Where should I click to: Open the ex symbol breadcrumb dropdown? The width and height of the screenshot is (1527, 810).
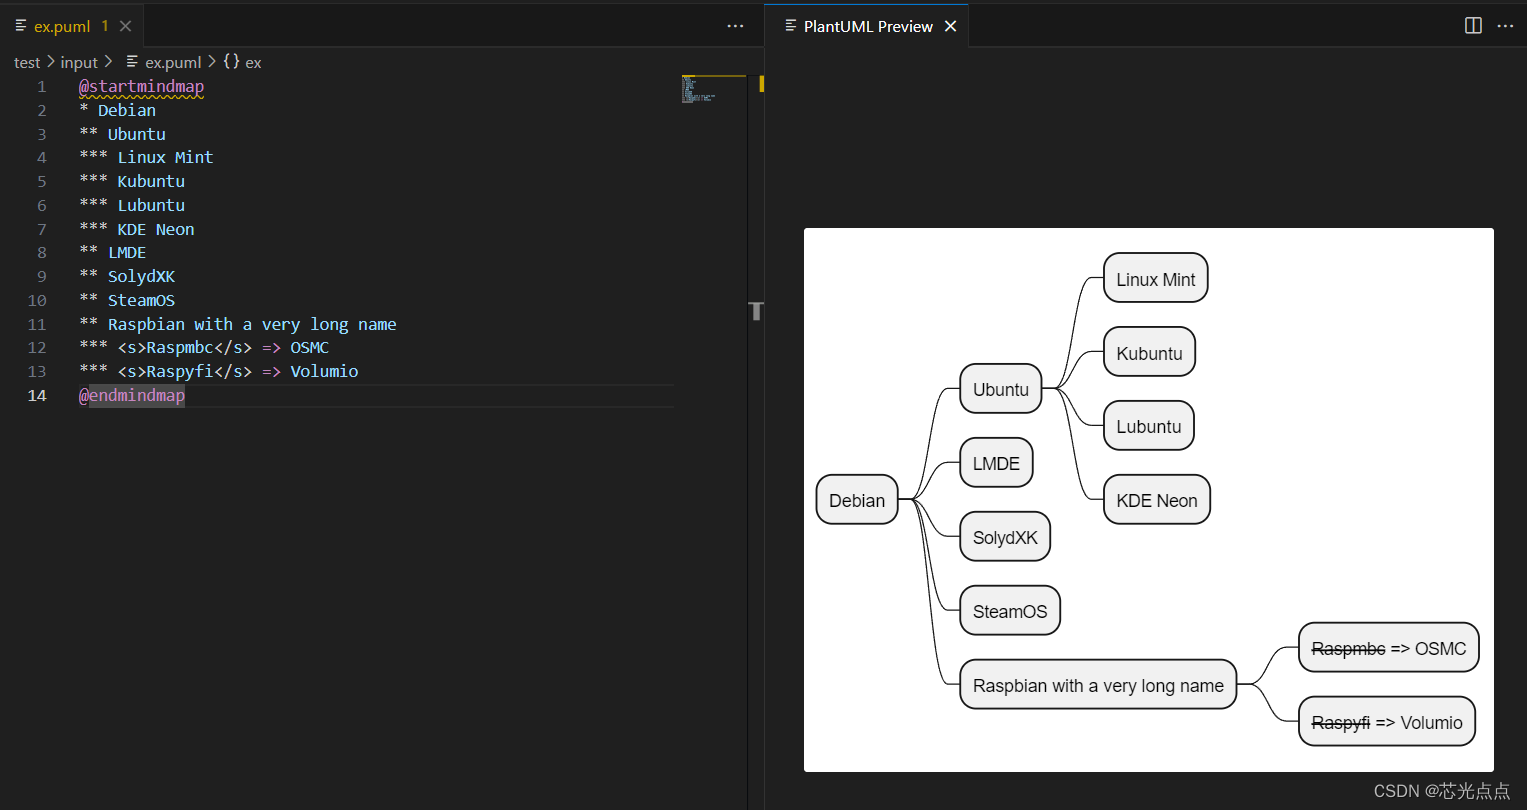pos(253,62)
